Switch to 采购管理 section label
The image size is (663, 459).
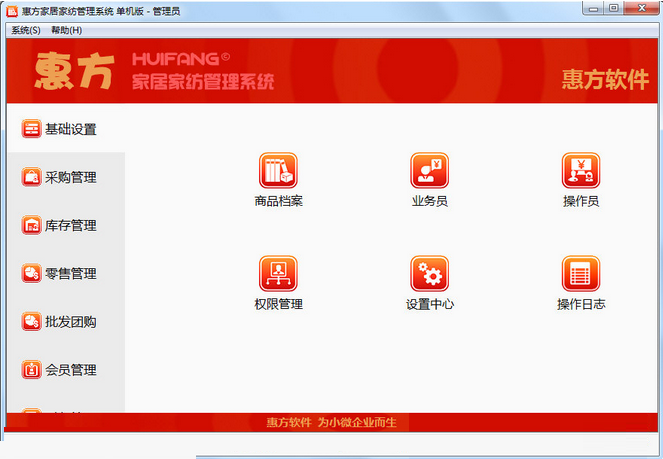[x=71, y=178]
